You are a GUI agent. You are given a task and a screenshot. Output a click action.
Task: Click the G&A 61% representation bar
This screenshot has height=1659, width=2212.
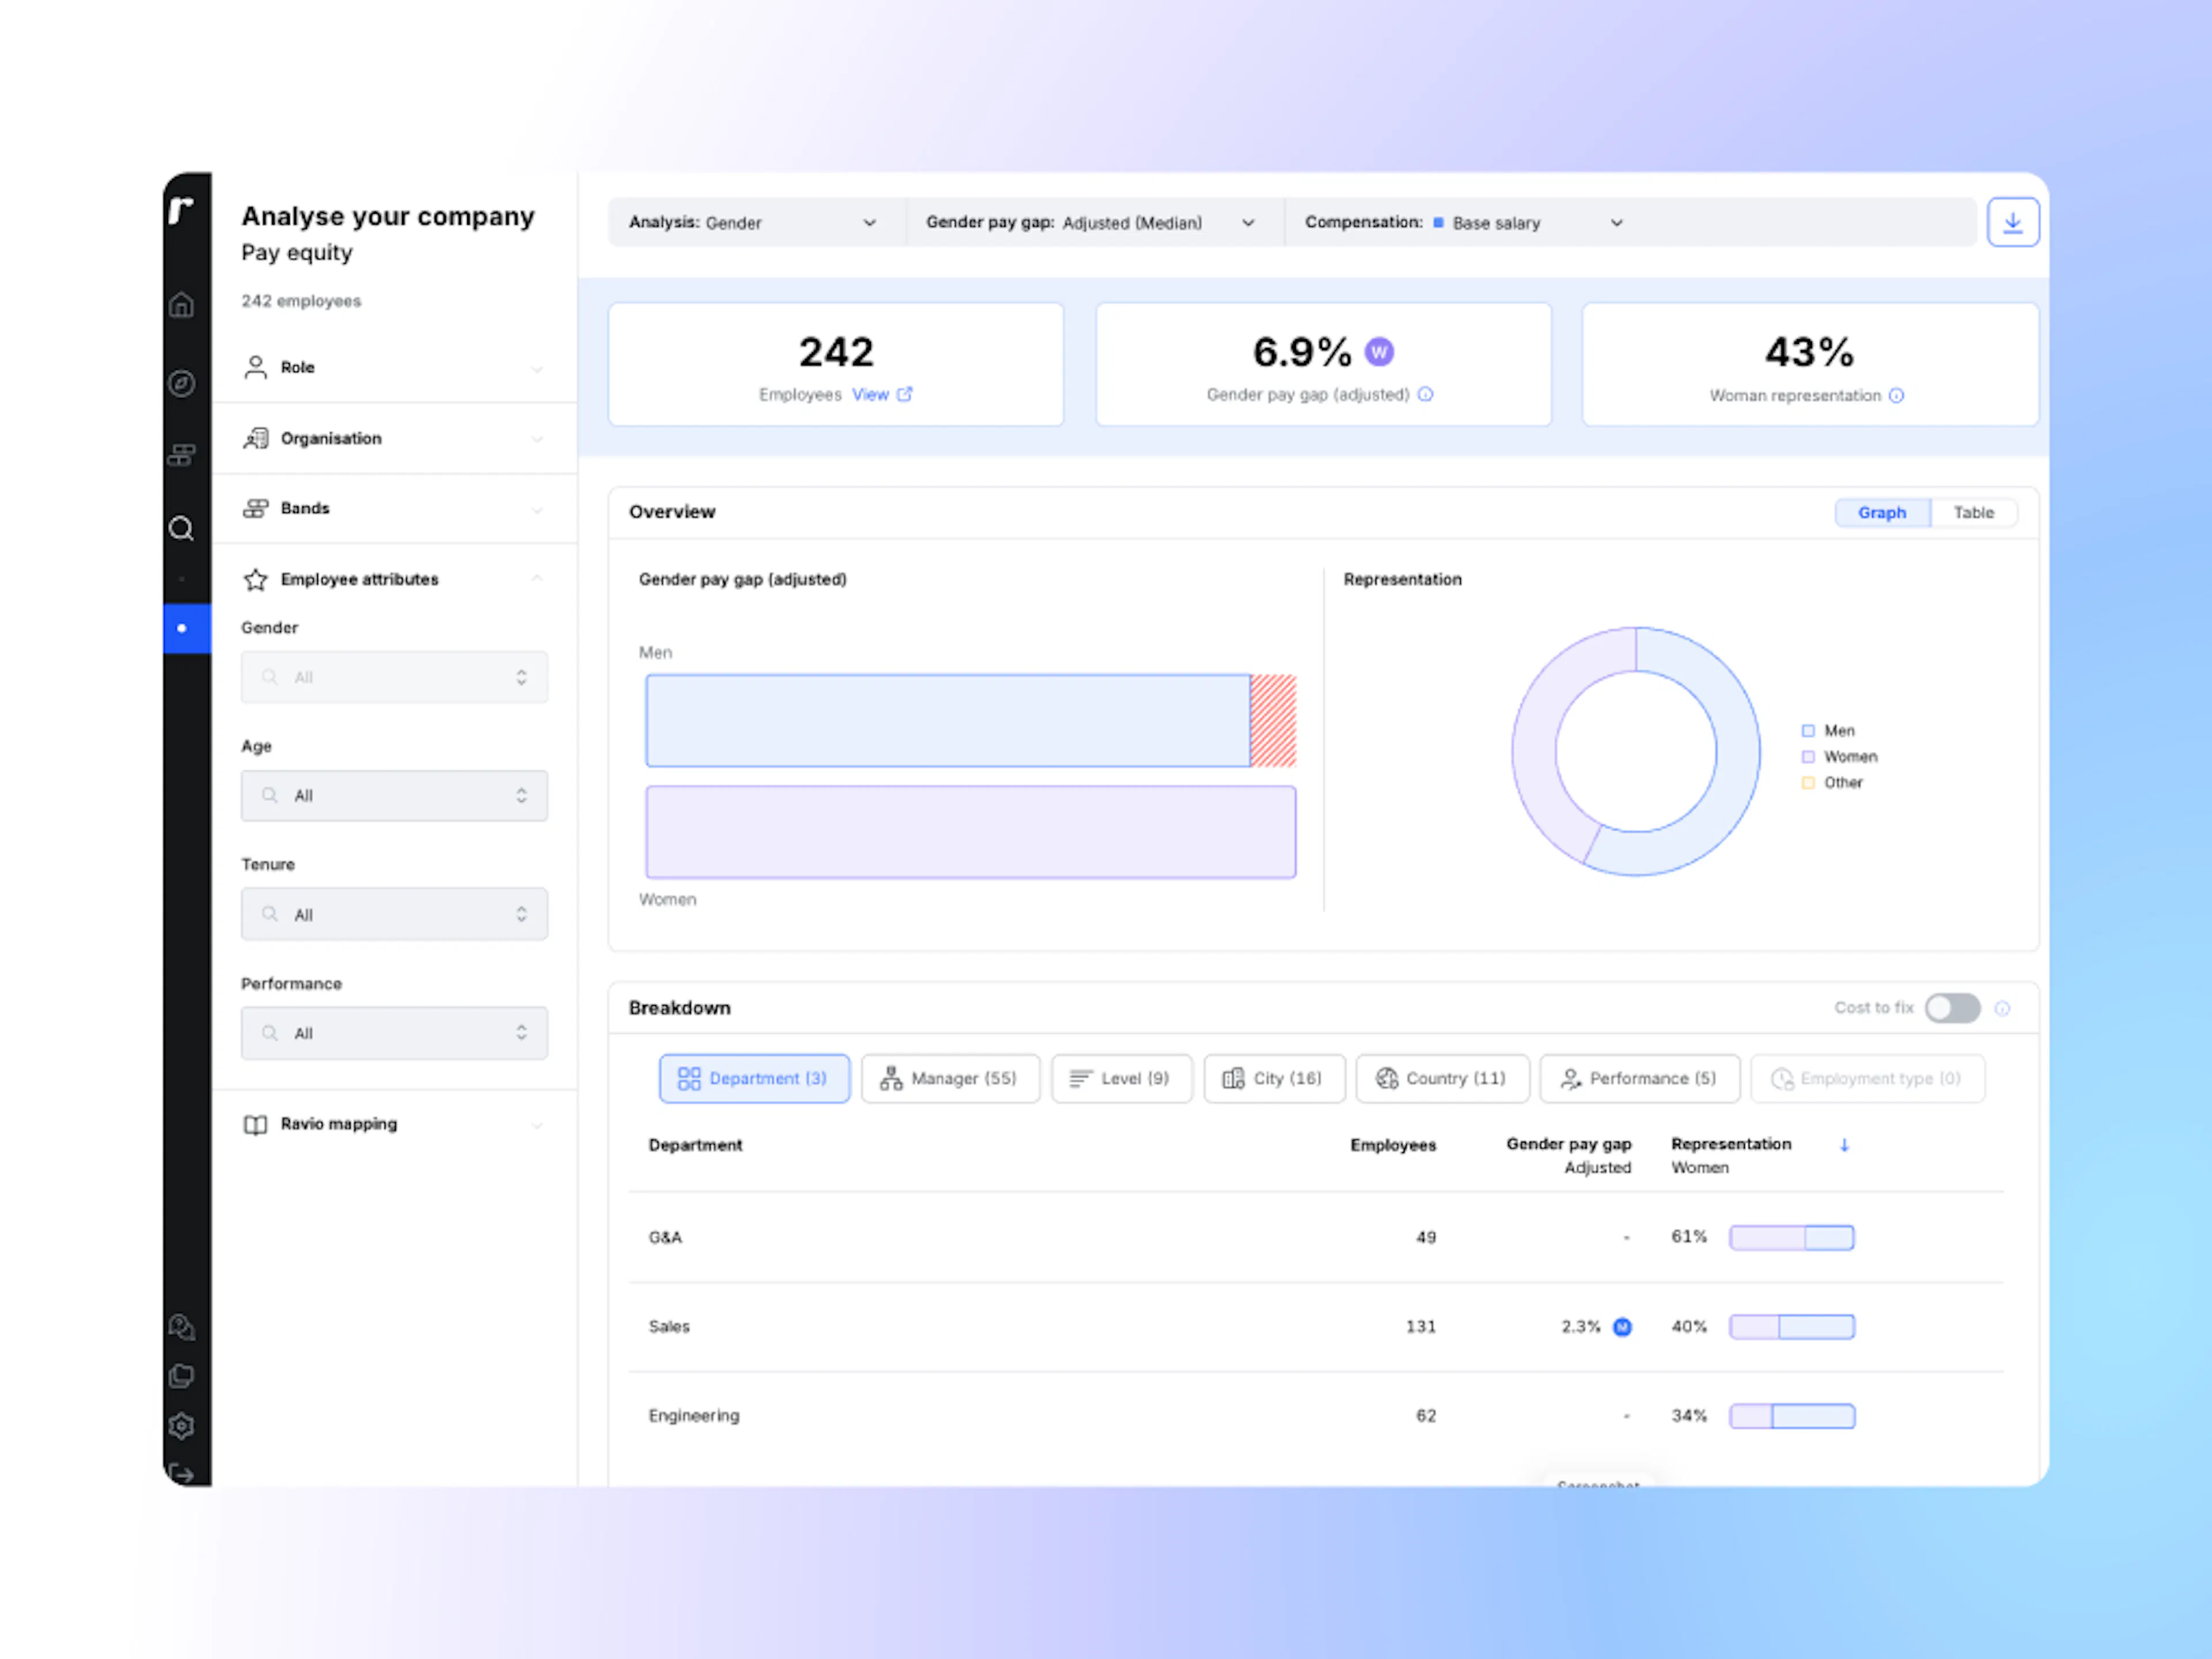(1792, 1238)
